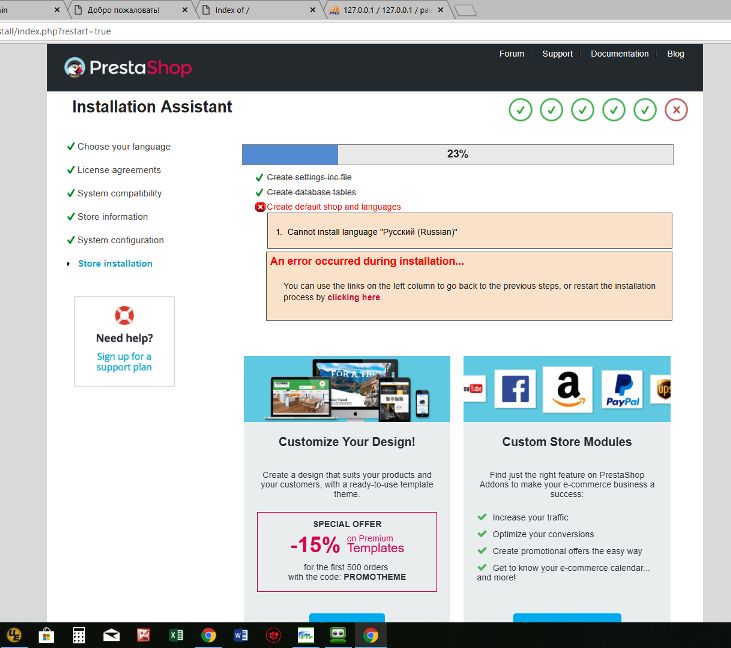Viewport: 731px width, 648px height.
Task: Open the Blog link in header
Action: [x=676, y=54]
